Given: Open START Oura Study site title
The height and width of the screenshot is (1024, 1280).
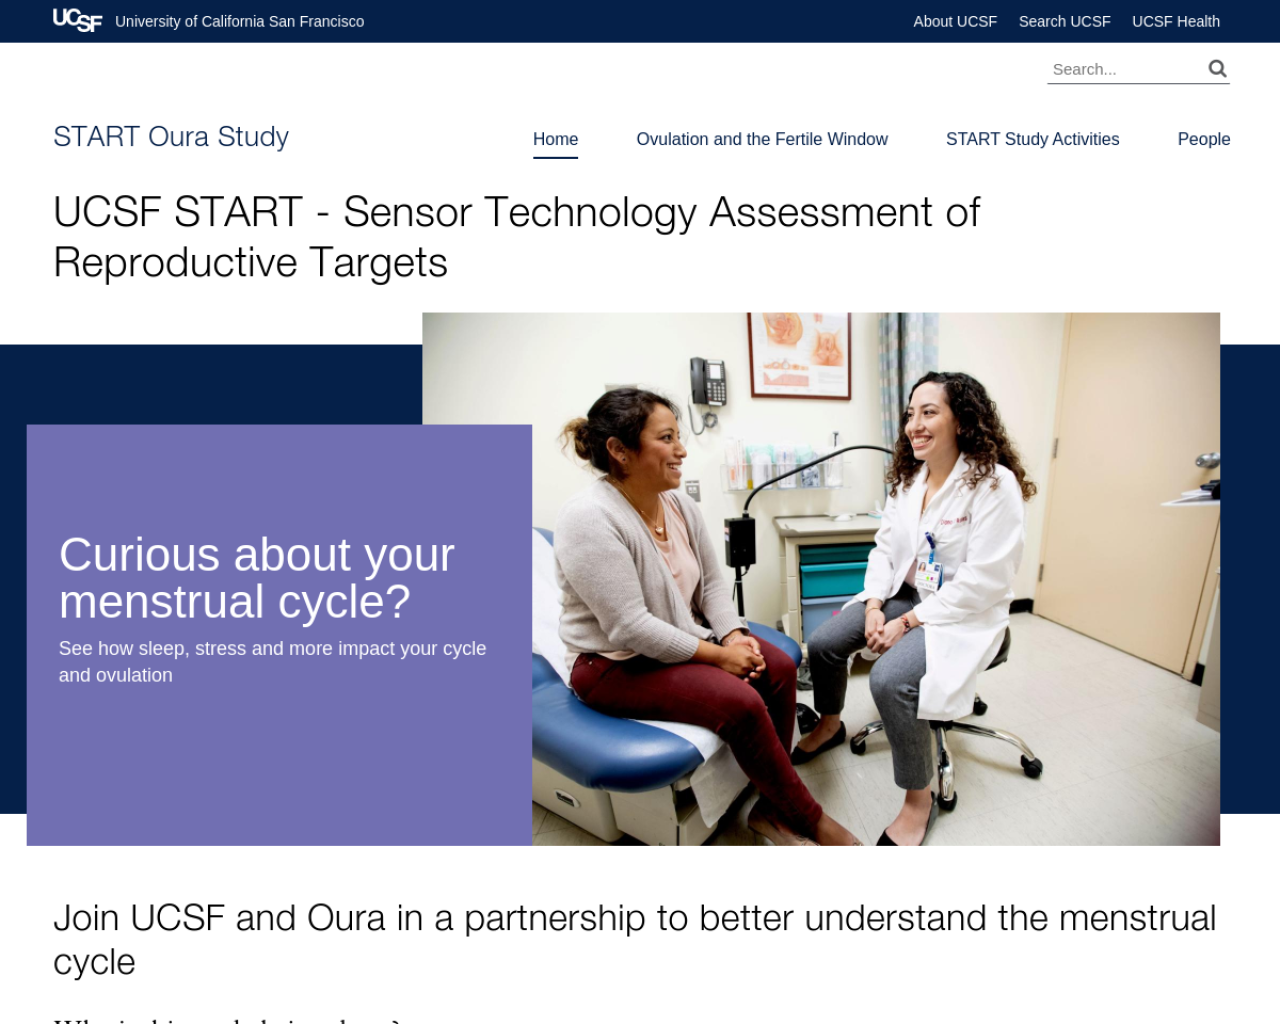Looking at the screenshot, I should coord(171,136).
